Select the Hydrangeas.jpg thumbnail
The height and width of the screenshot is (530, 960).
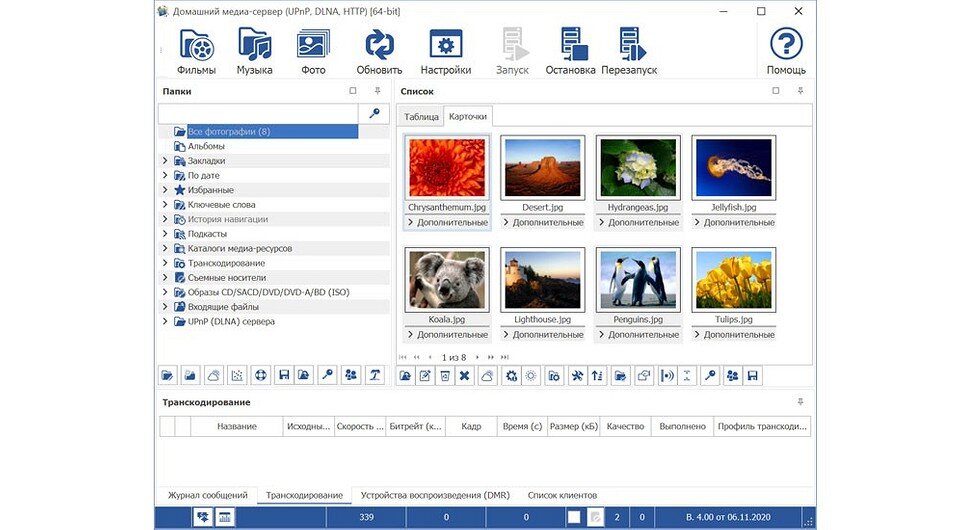[x=638, y=168]
